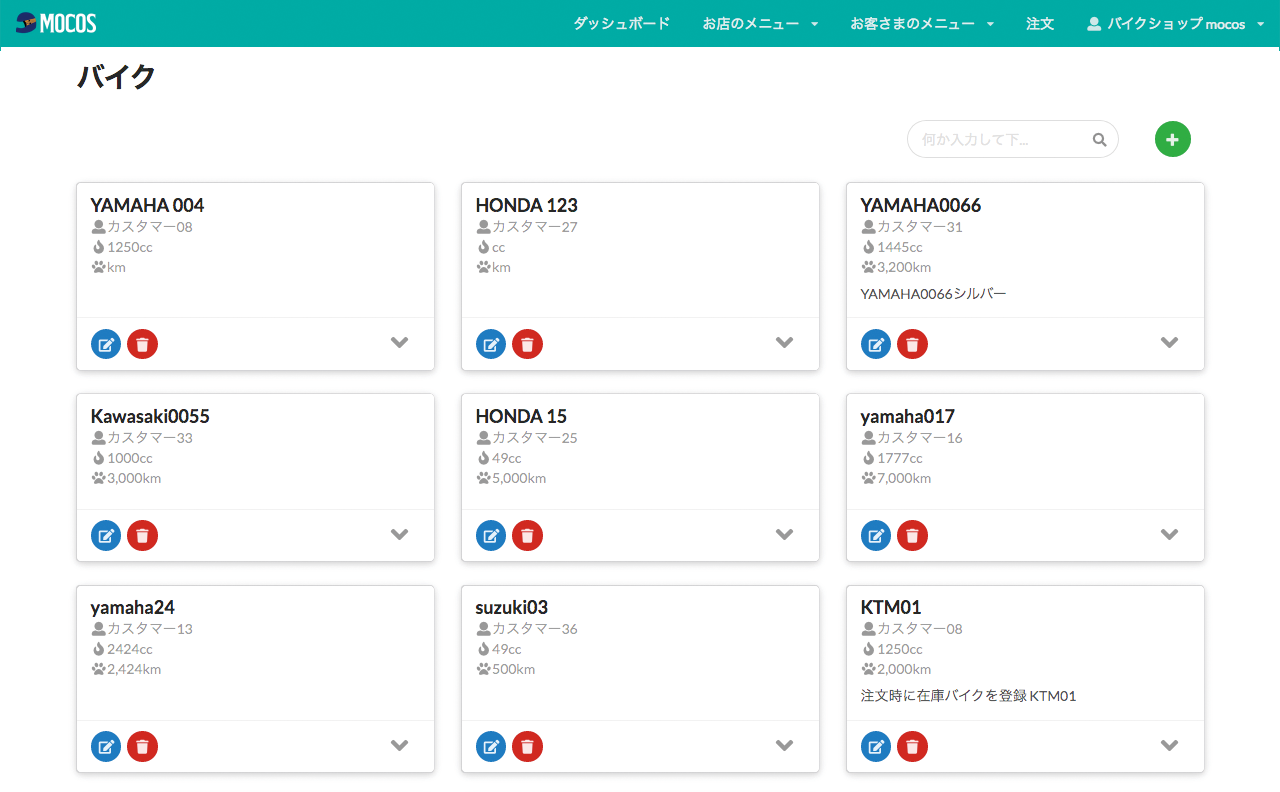Go to 注文 in the navbar
The width and height of the screenshot is (1280, 792).
pos(1040,23)
